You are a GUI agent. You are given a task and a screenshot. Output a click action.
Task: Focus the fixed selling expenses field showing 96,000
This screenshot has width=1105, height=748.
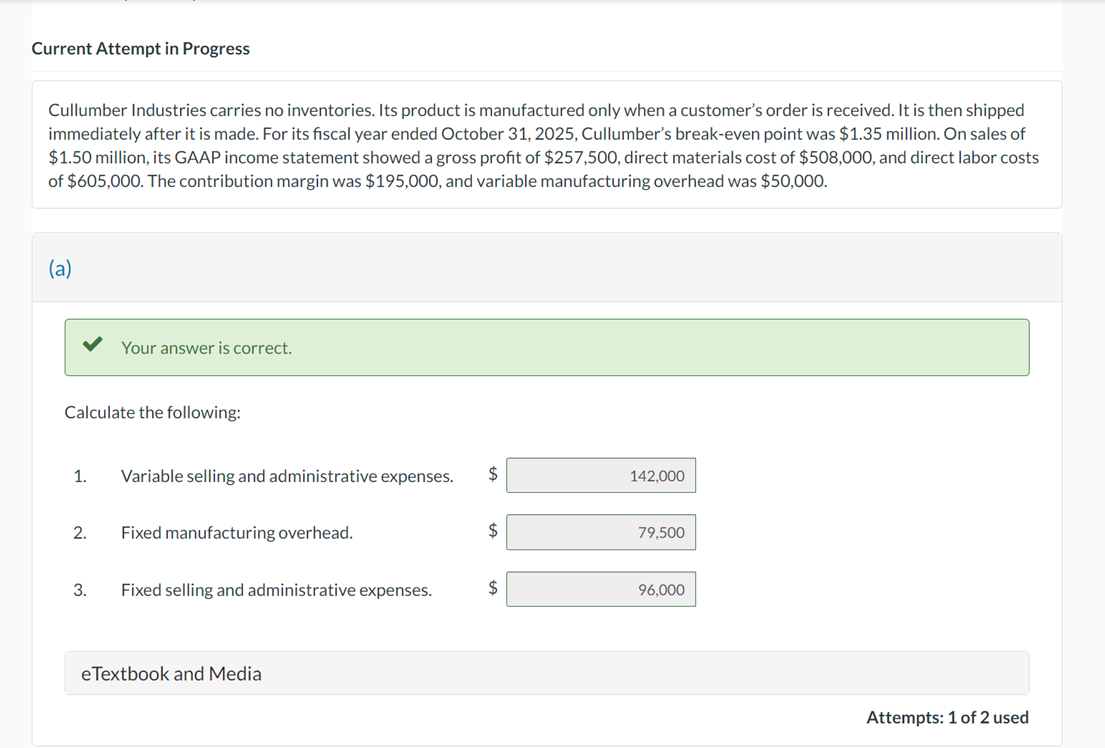click(601, 590)
